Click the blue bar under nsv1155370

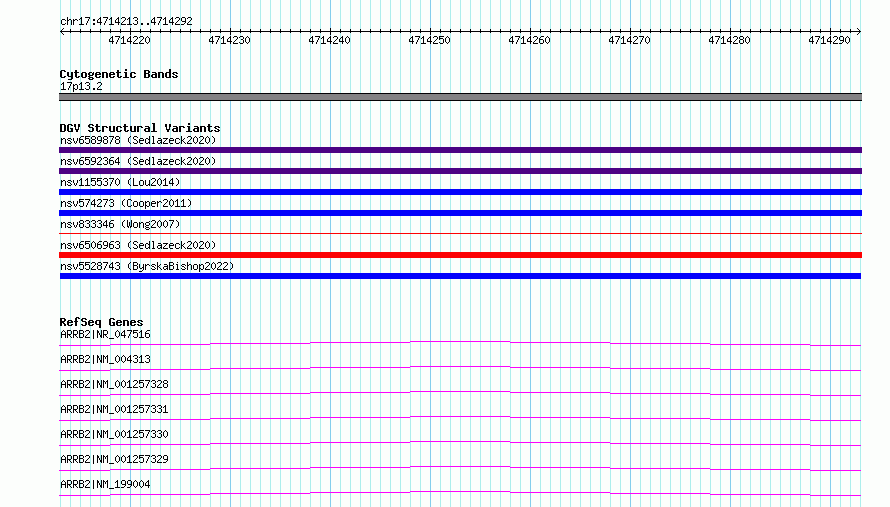coord(460,192)
